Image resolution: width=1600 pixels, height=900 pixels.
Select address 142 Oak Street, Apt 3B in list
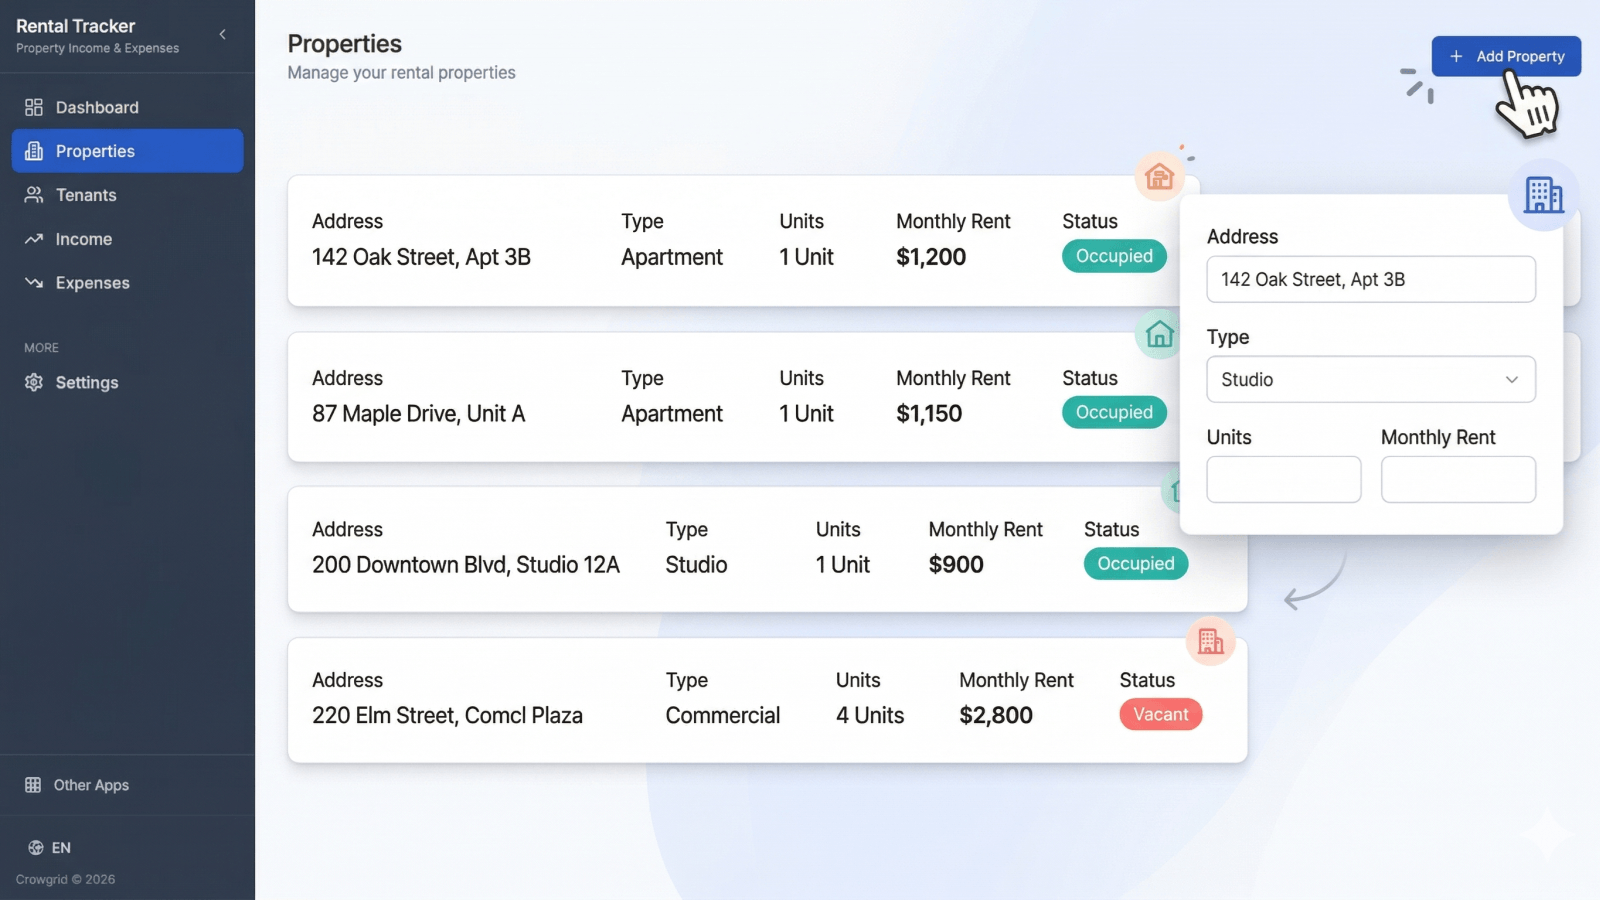421,257
